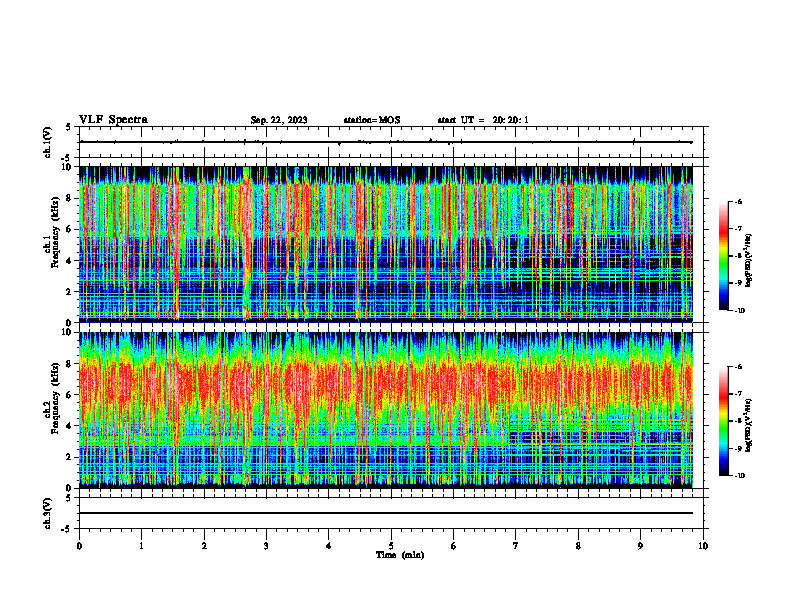Select the "Sep. 22, 2023" date text
The height and width of the screenshot is (612, 792).
pyautogui.click(x=279, y=120)
